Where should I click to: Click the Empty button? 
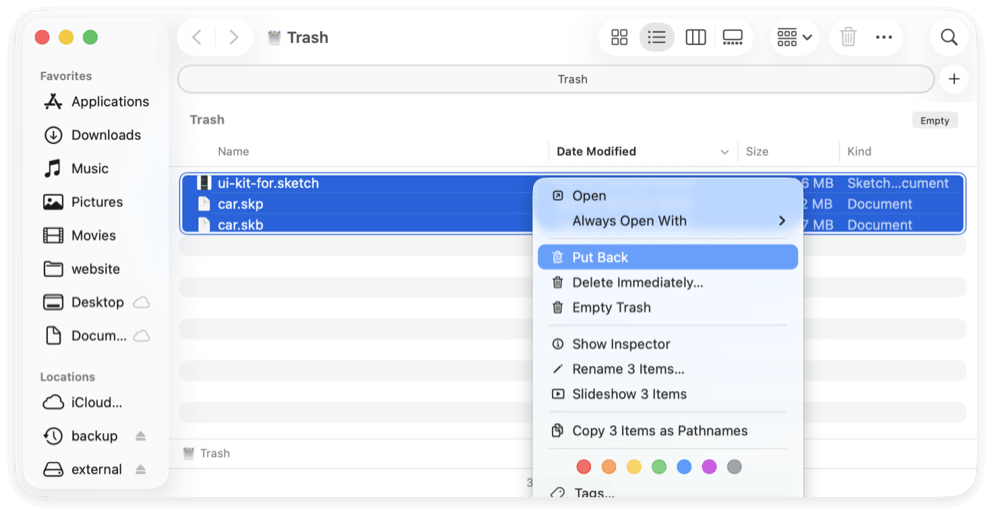pyautogui.click(x=934, y=120)
